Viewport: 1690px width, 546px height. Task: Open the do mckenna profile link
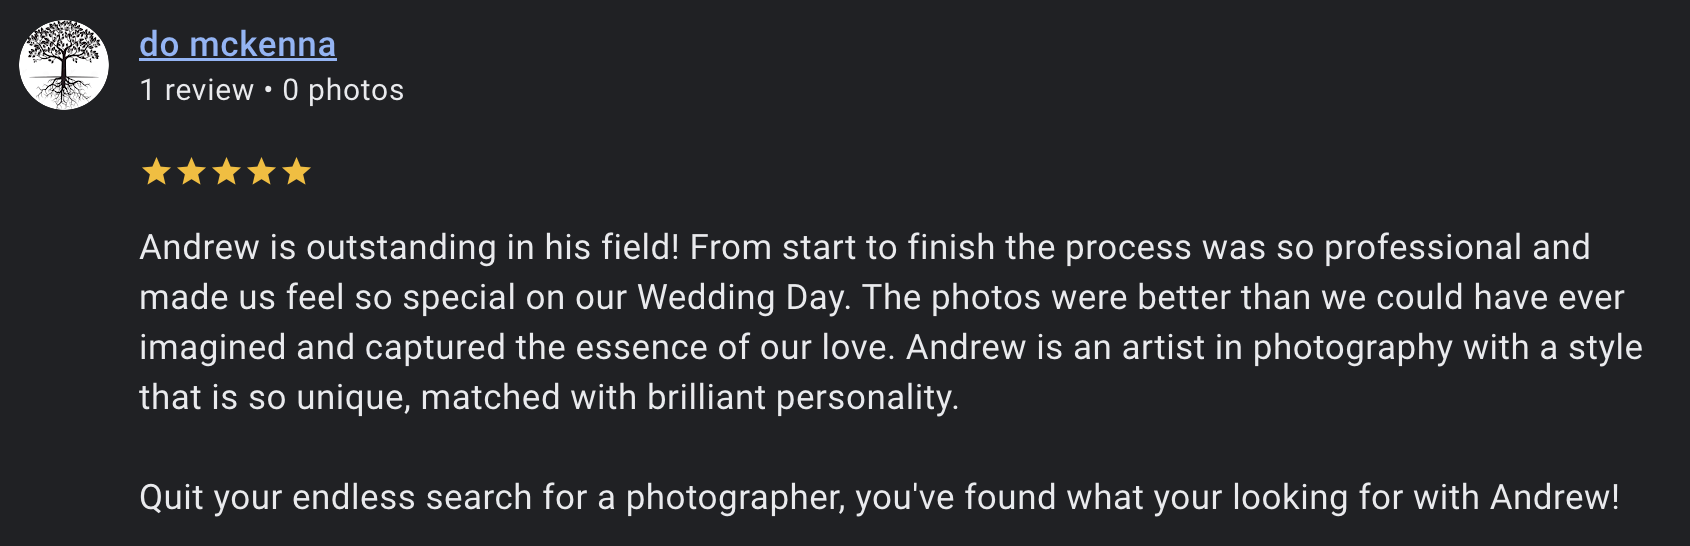pos(237,44)
